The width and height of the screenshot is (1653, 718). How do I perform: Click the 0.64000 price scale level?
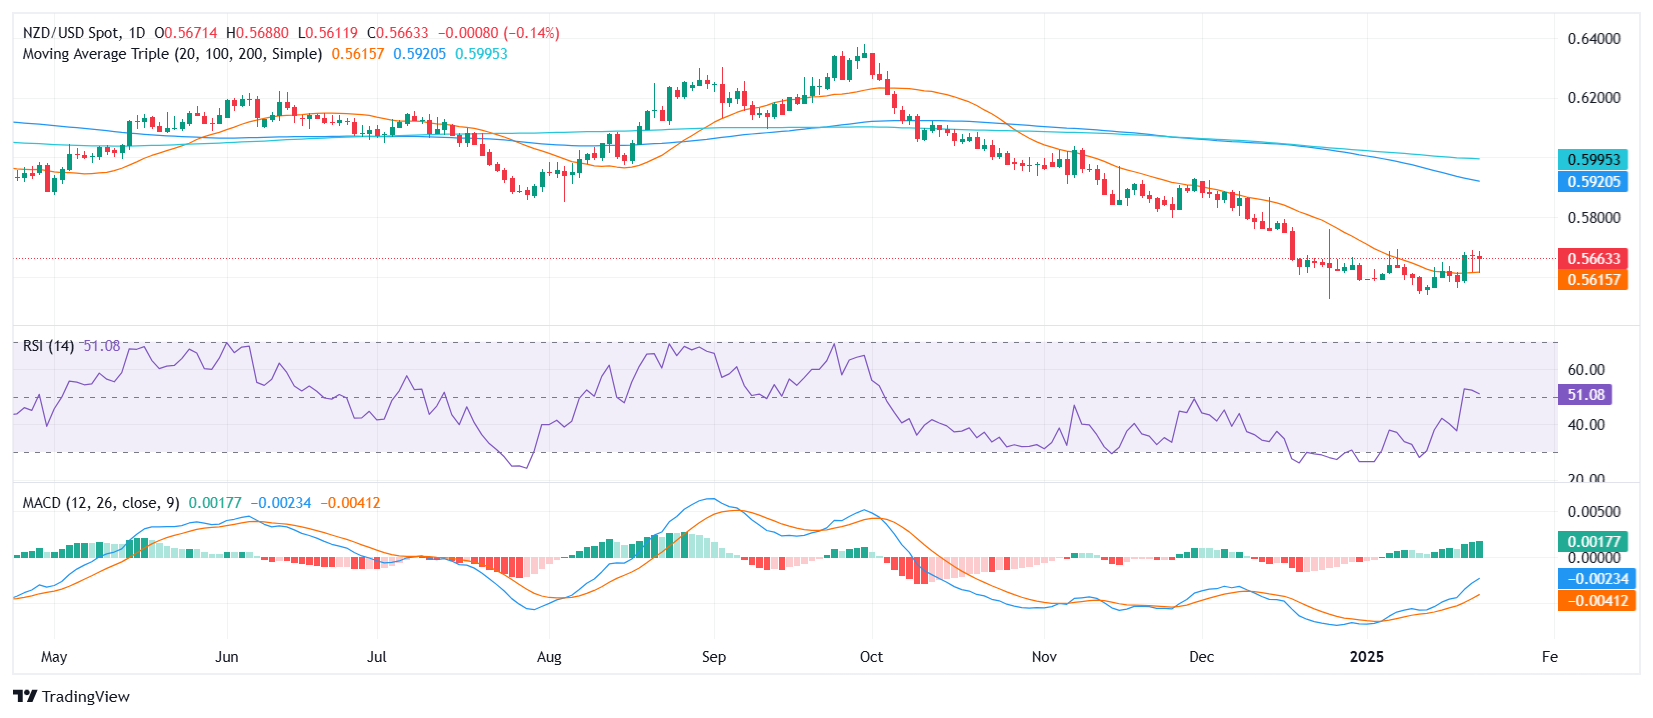click(x=1593, y=39)
